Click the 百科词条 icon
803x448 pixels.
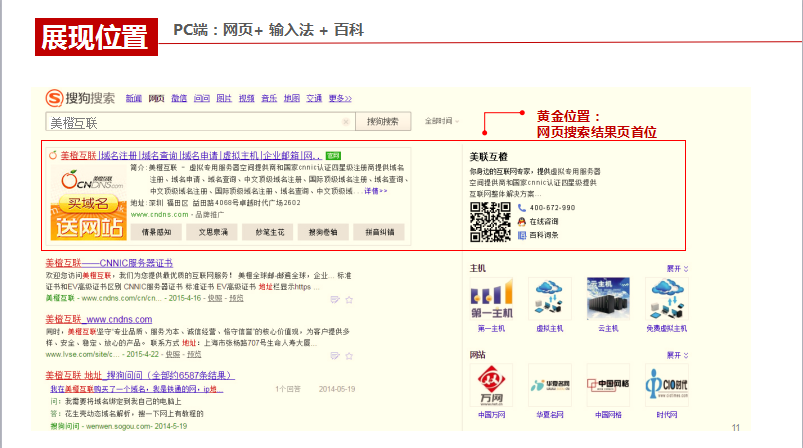522,236
